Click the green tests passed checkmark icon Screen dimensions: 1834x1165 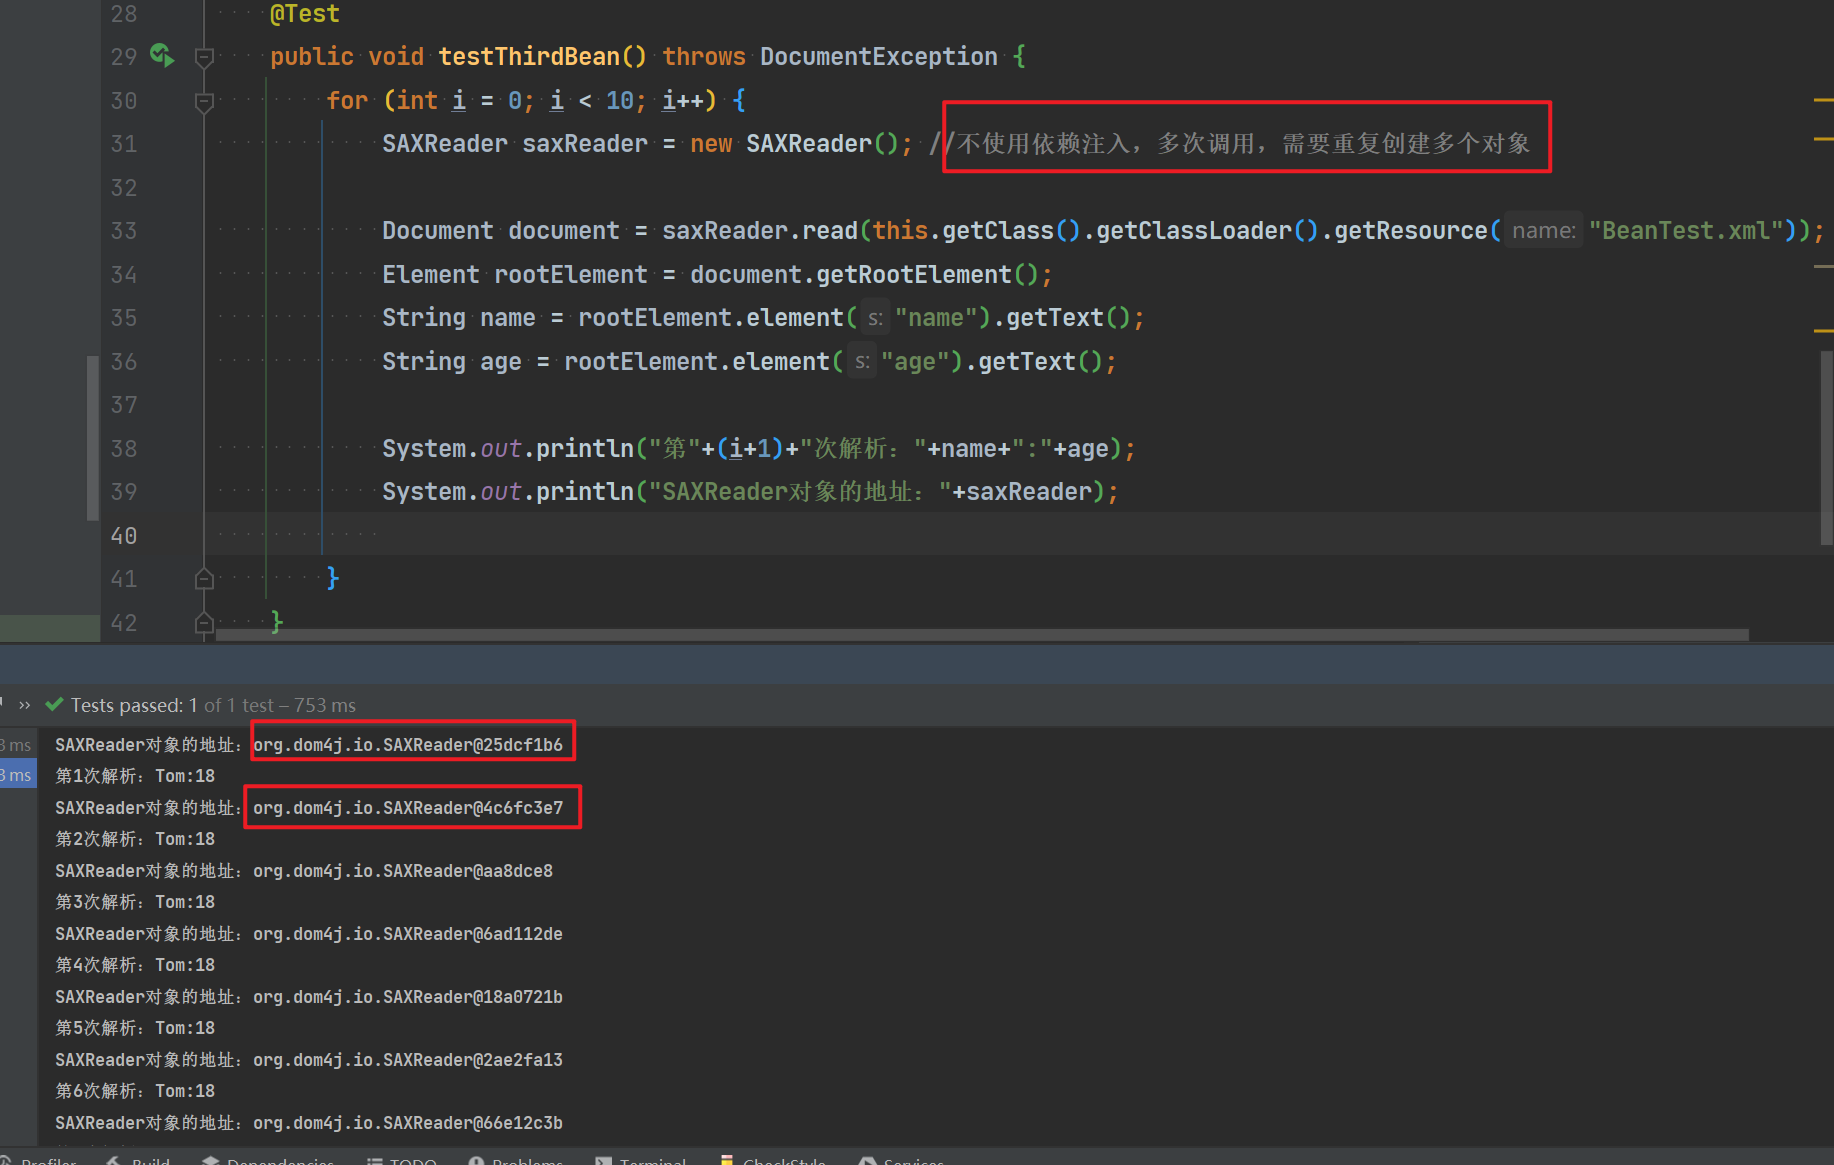[x=55, y=705]
